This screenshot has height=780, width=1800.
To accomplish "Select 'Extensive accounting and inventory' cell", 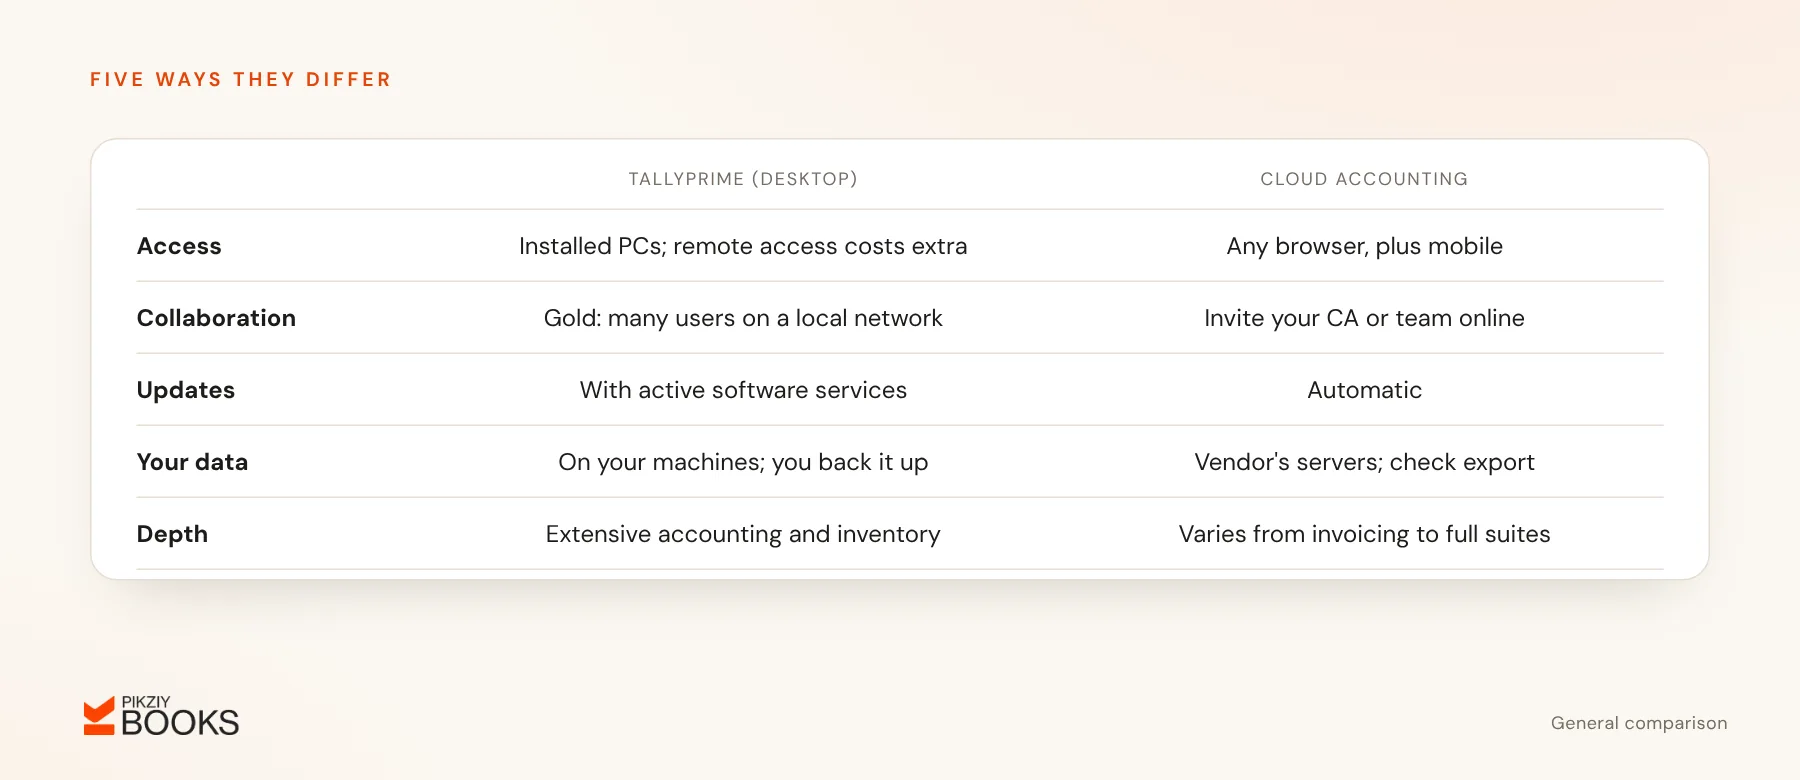I will pyautogui.click(x=743, y=534).
